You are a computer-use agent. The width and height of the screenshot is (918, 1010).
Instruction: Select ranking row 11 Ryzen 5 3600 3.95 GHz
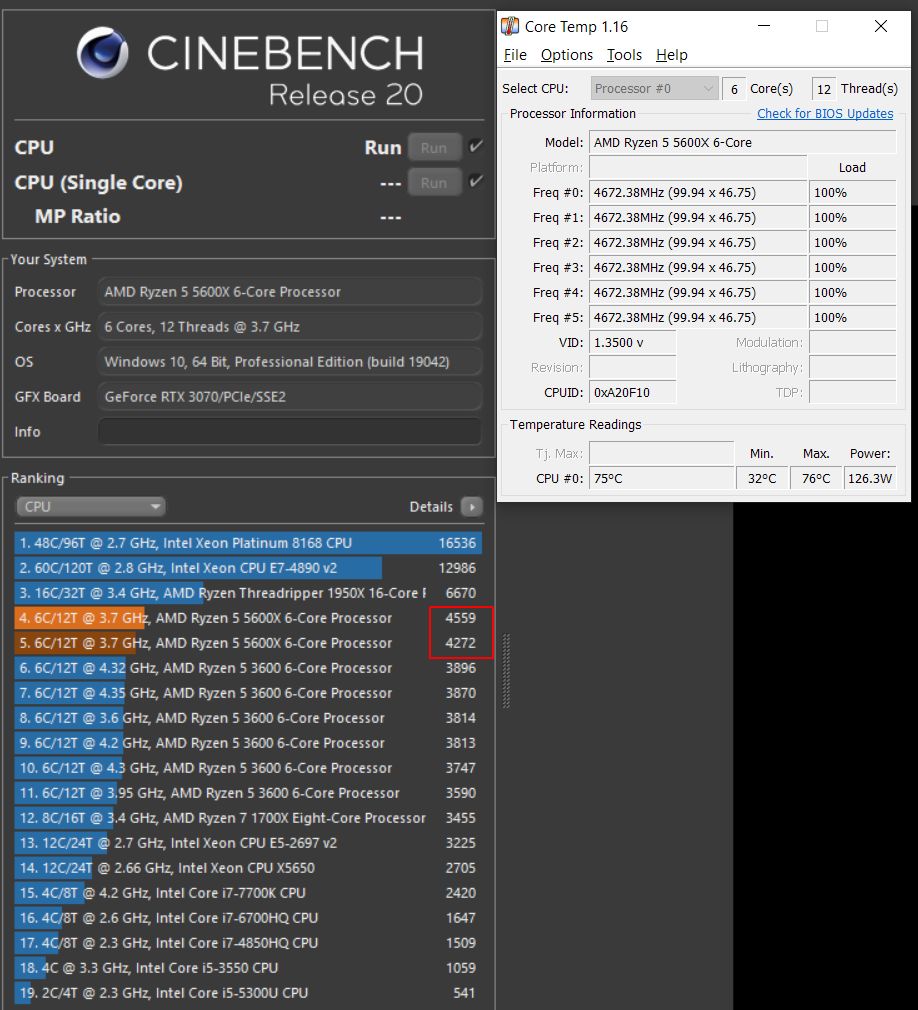click(248, 793)
